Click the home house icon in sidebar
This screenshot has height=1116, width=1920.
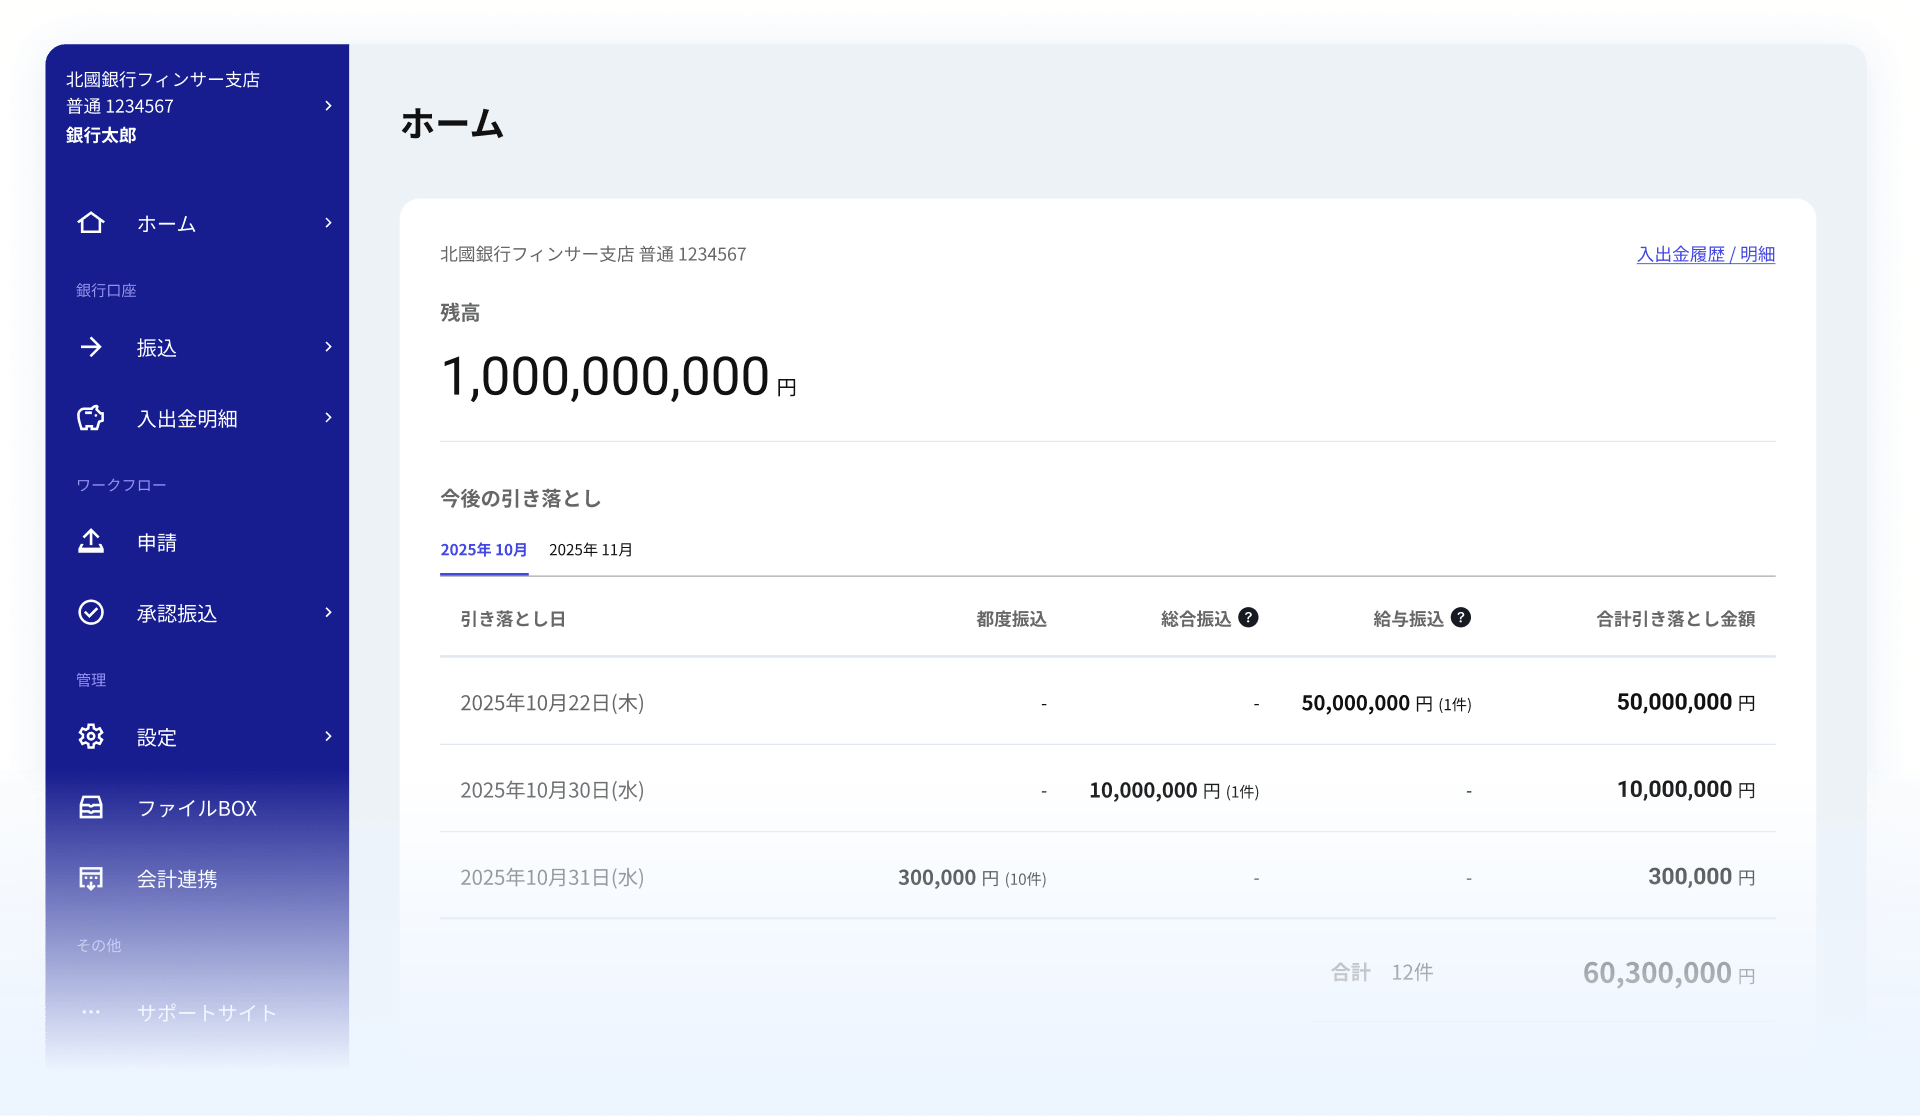91,223
